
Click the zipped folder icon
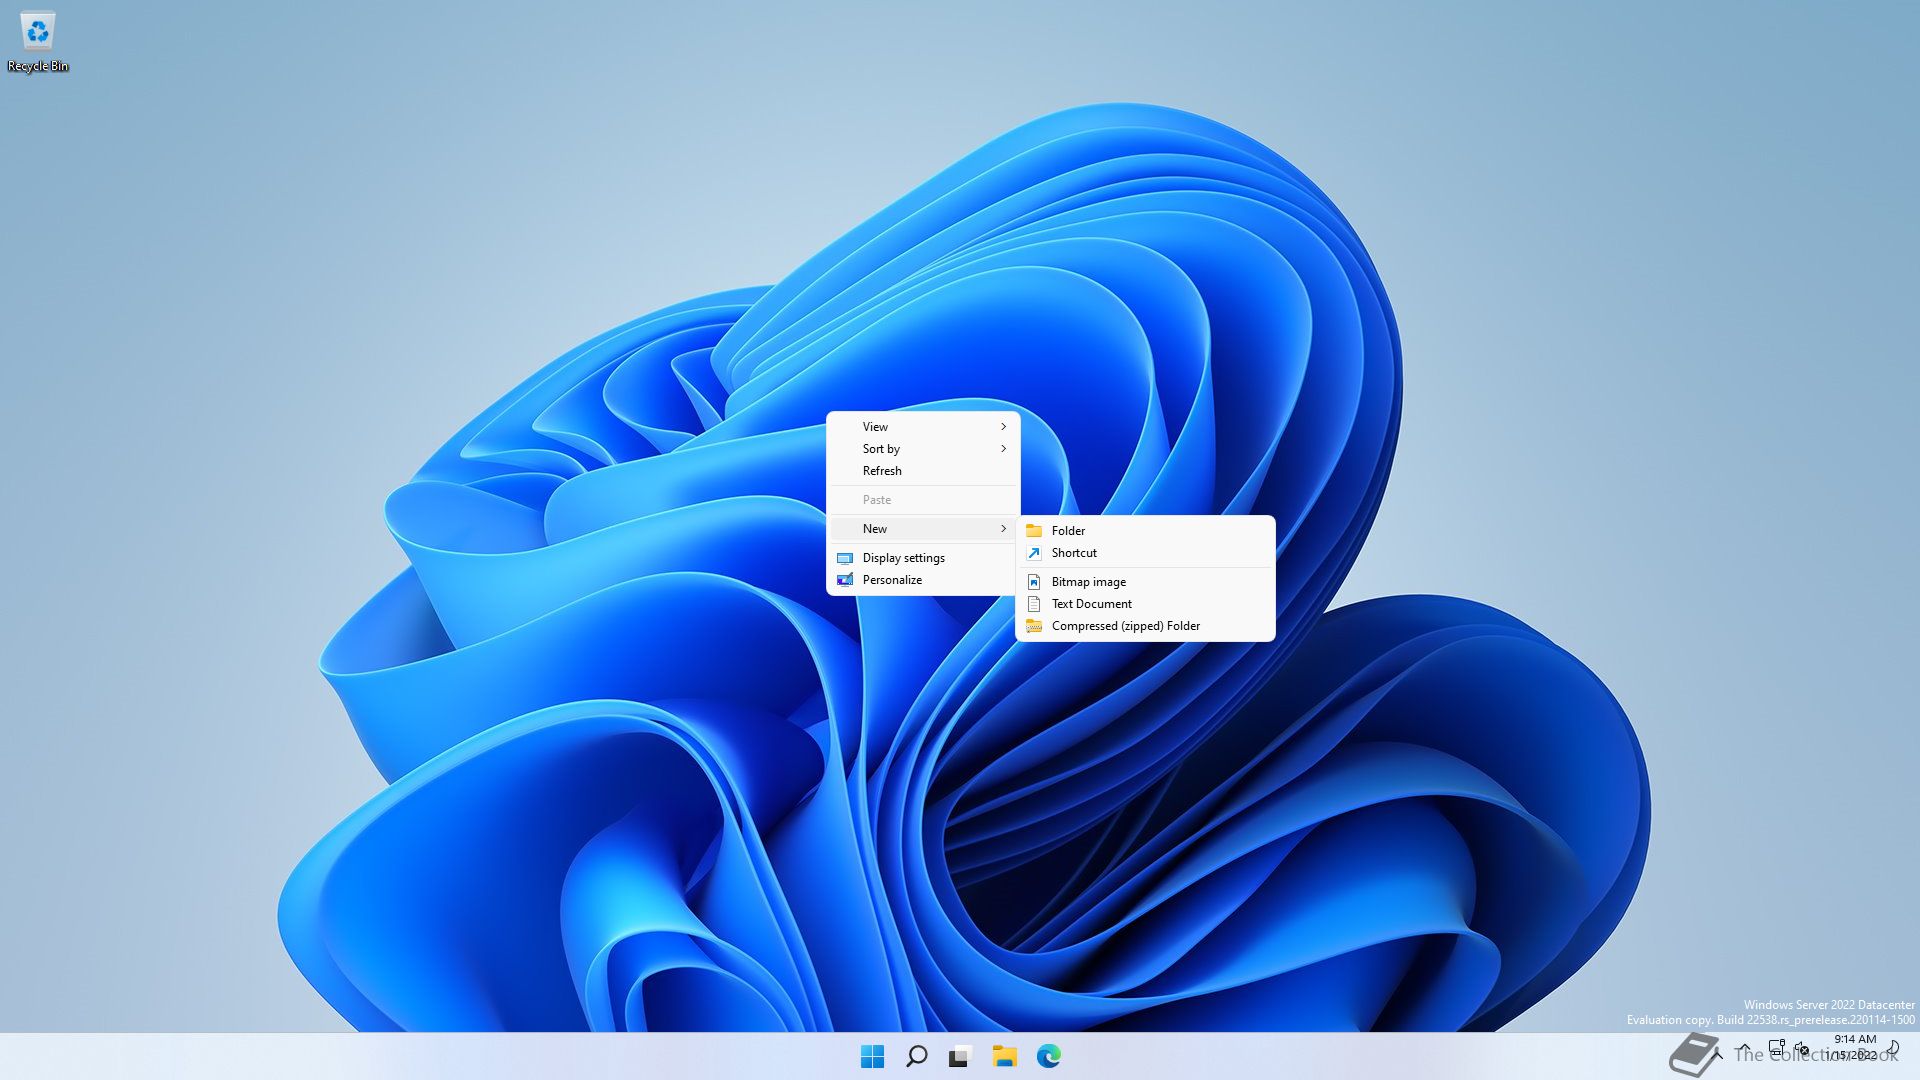1034,626
